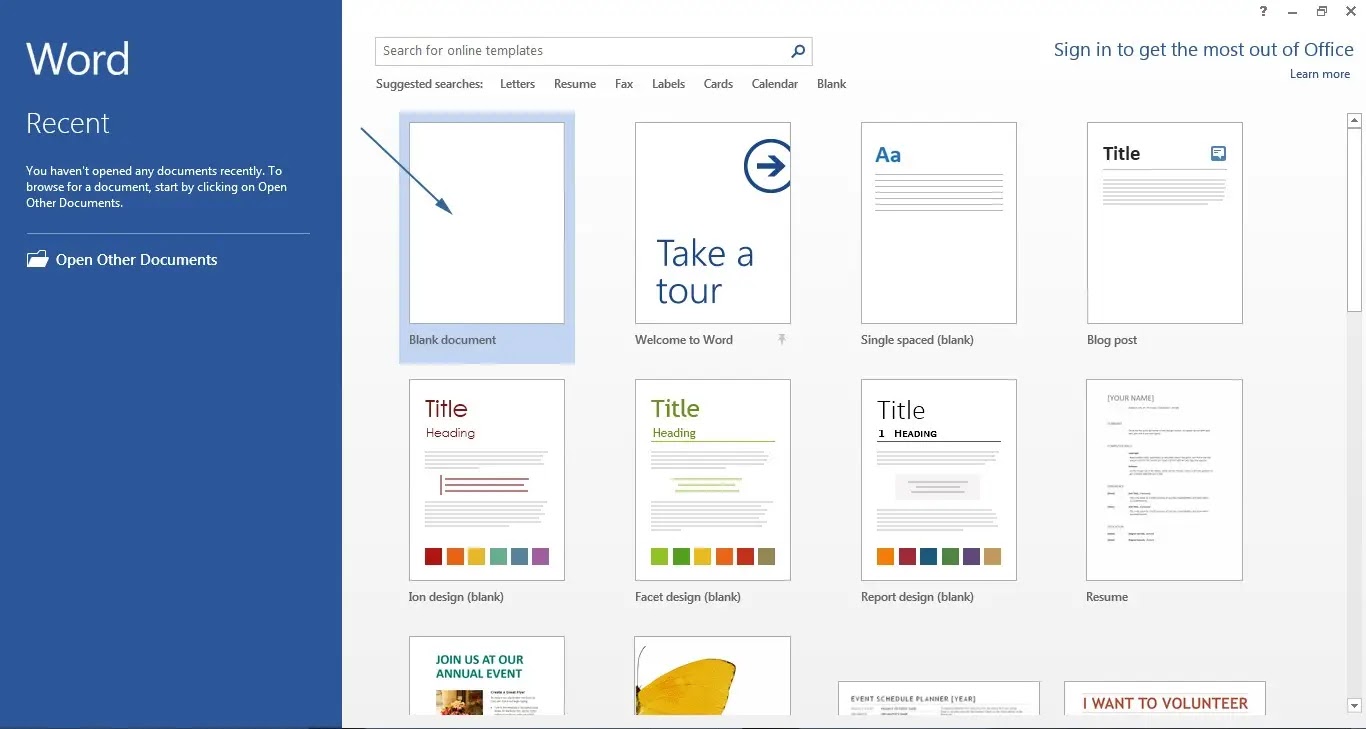Click the search magnifier icon

[797, 51]
